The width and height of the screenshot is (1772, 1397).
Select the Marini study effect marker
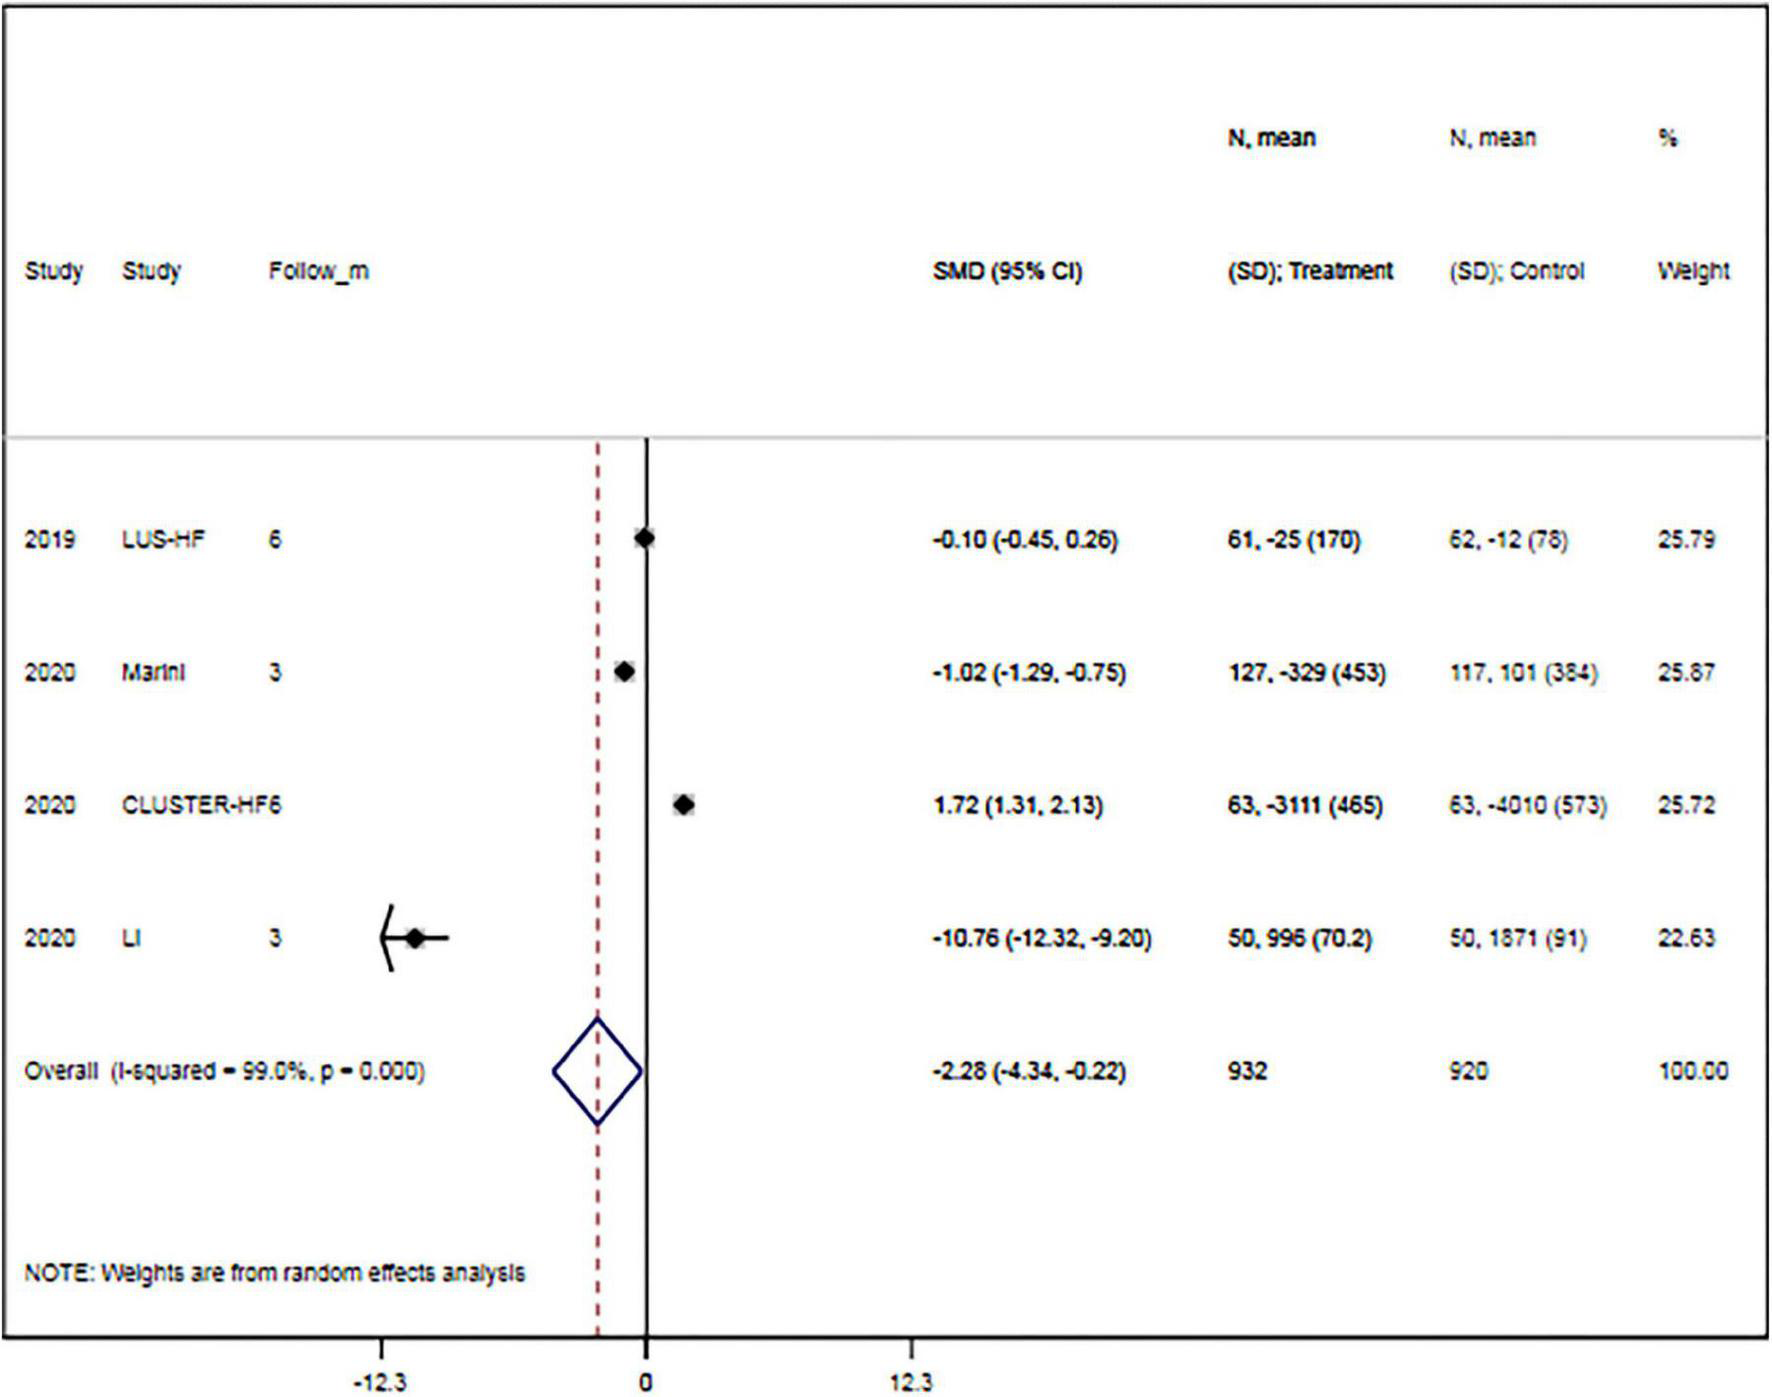[x=624, y=673]
